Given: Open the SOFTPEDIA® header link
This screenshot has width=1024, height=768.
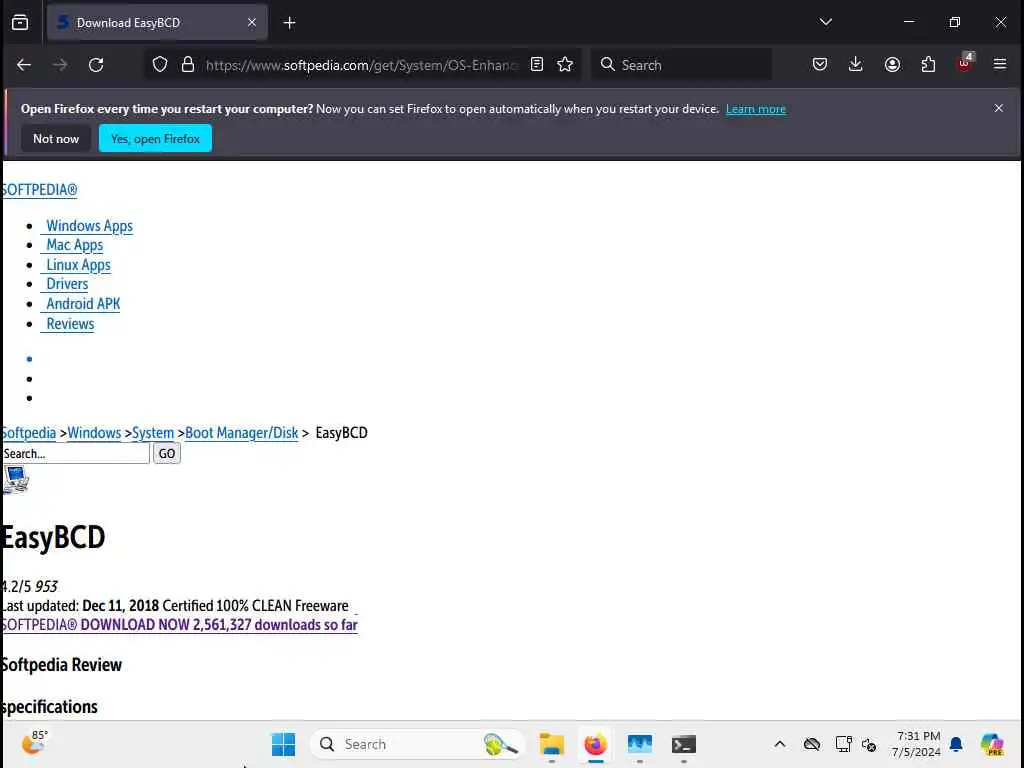Looking at the screenshot, I should [40, 190].
